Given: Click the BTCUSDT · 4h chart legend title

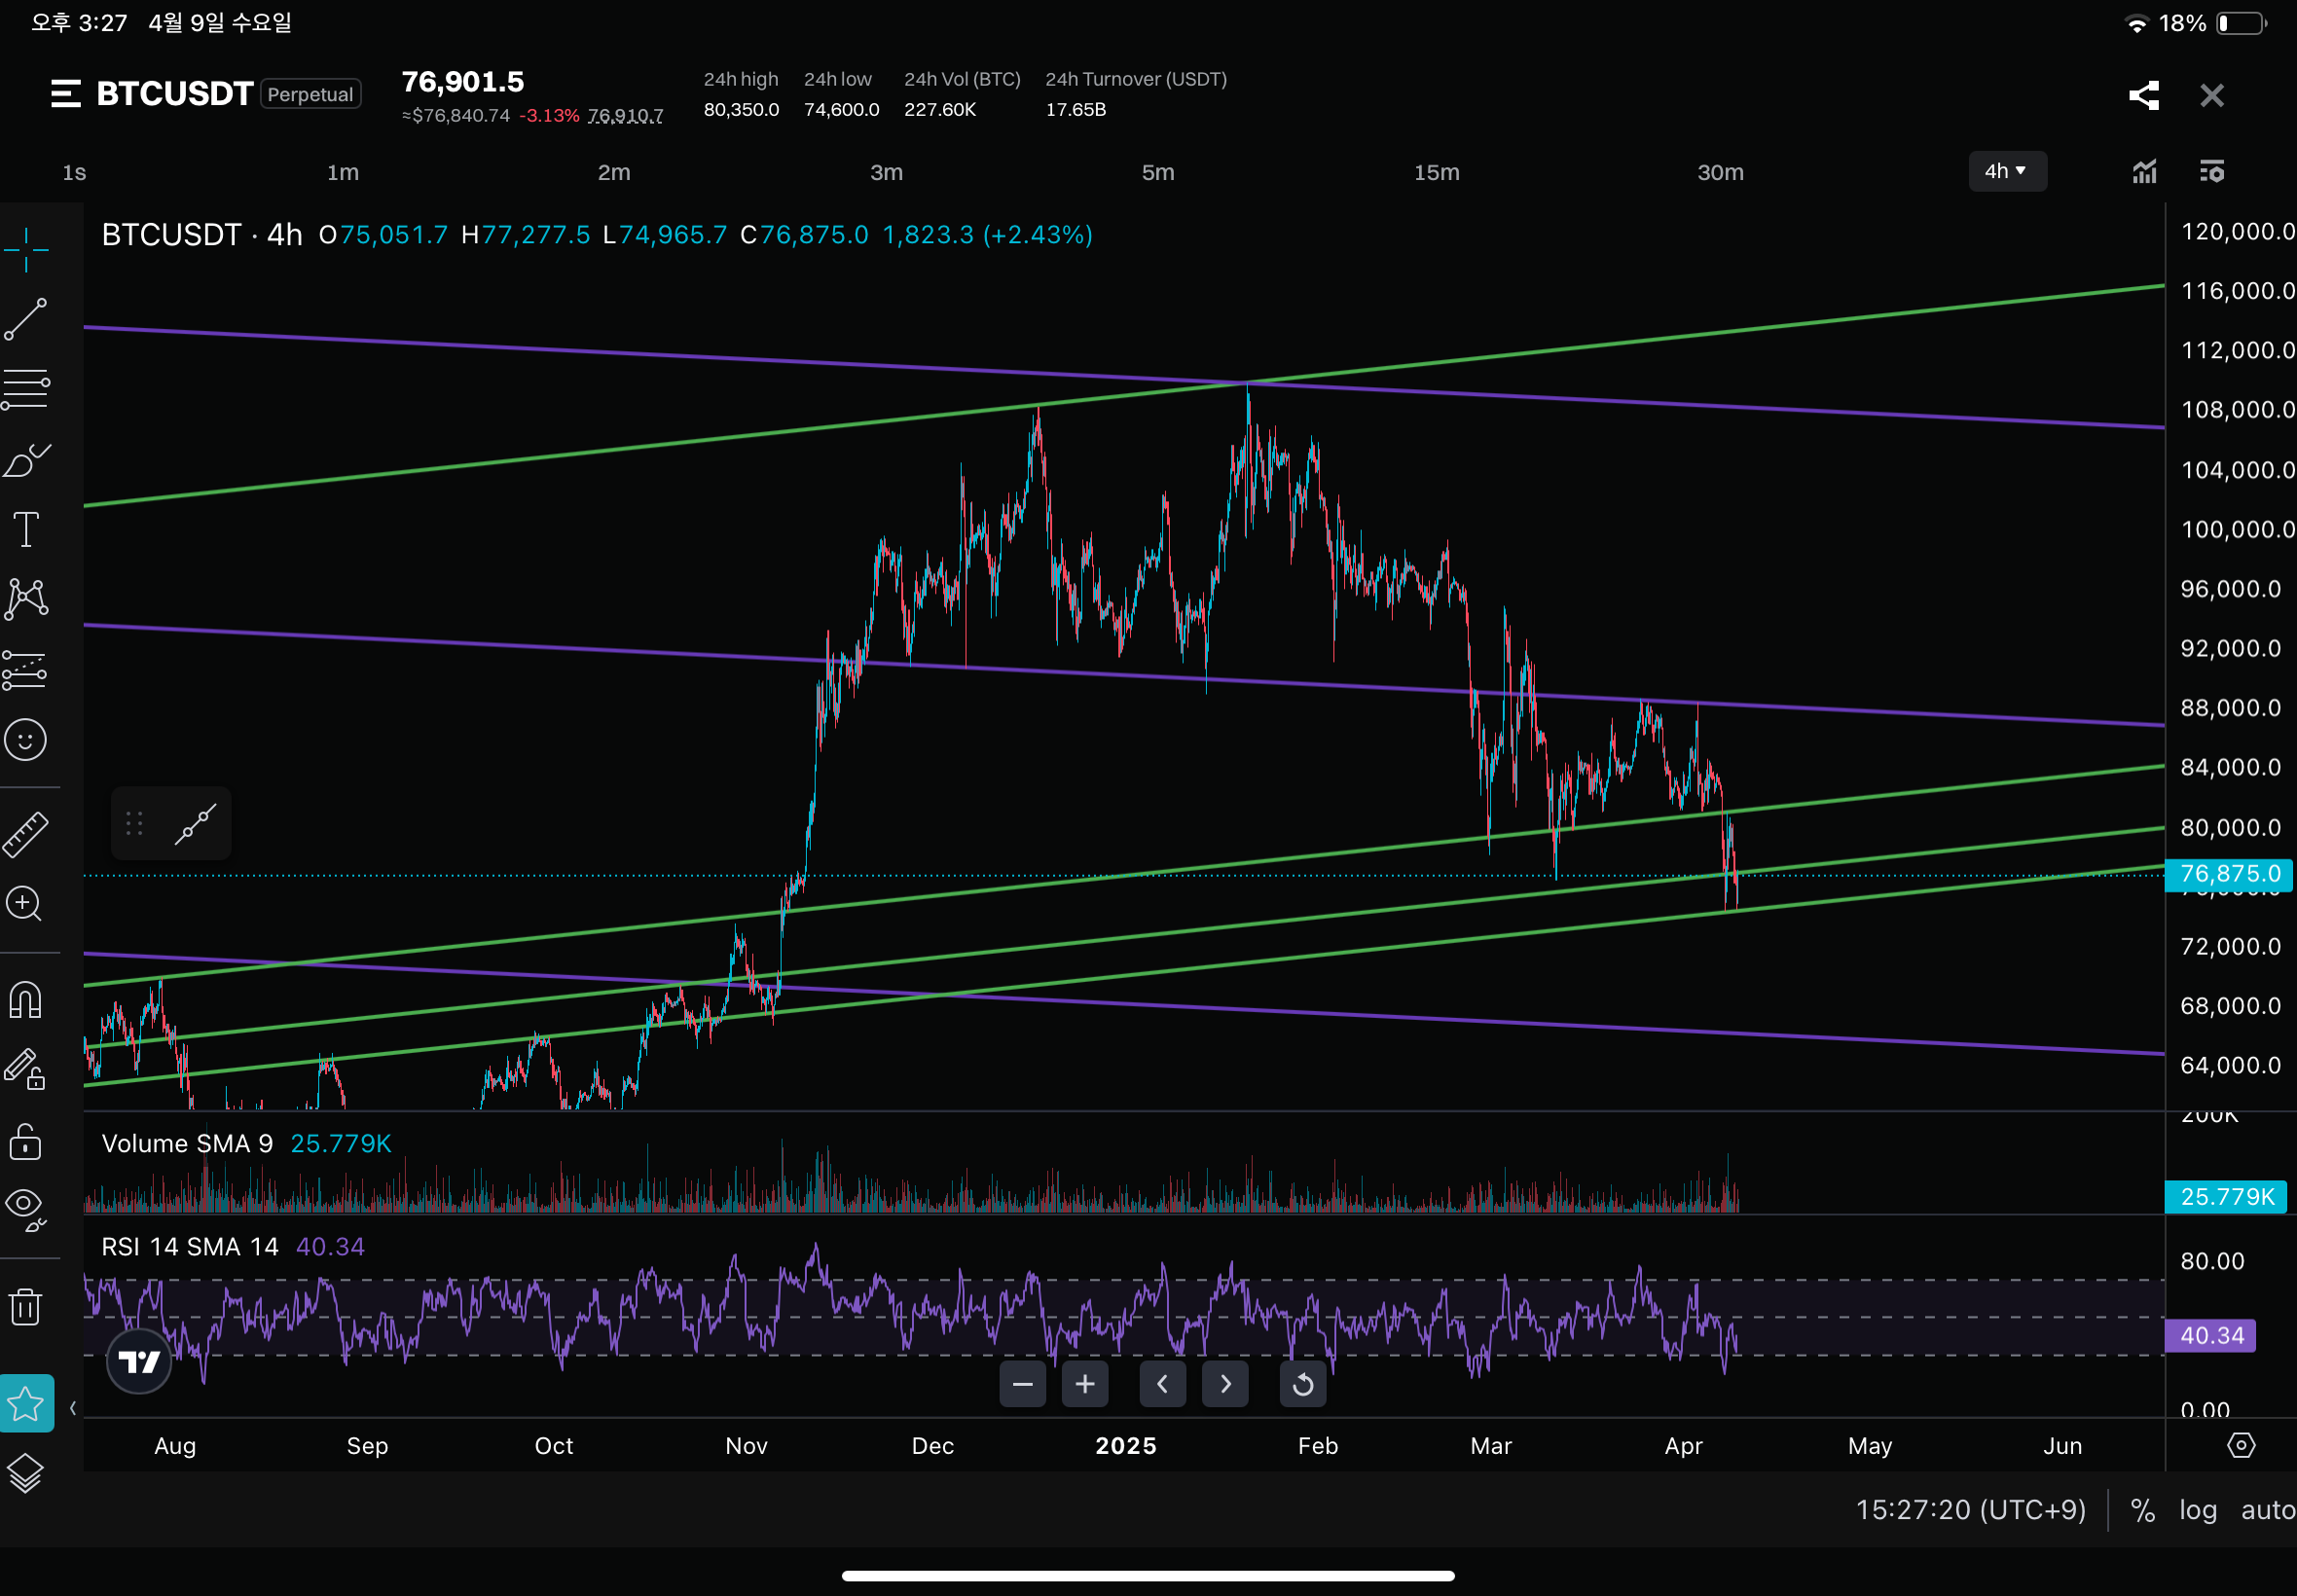Looking at the screenshot, I should [x=202, y=235].
